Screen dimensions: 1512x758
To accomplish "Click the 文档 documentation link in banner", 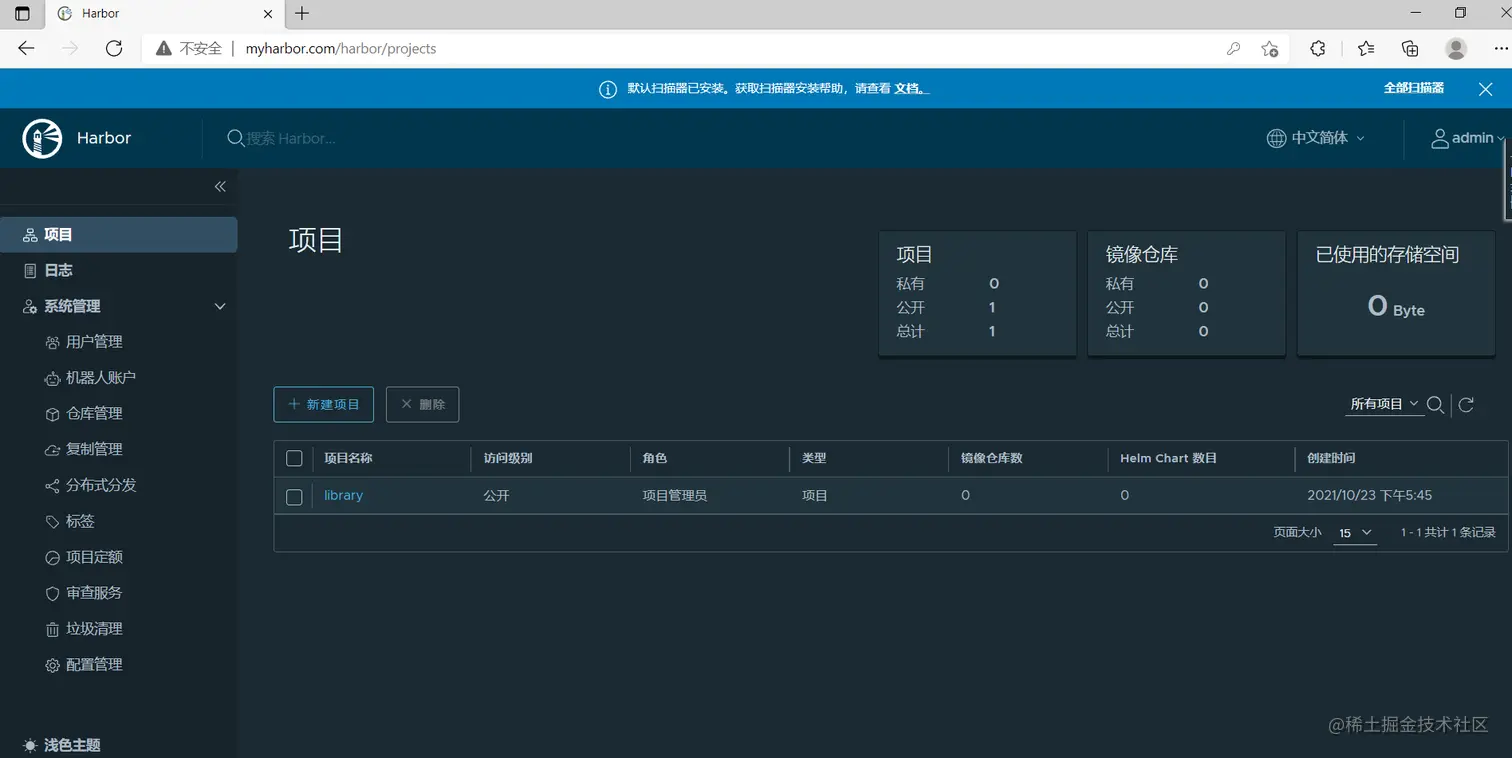I will [x=911, y=88].
